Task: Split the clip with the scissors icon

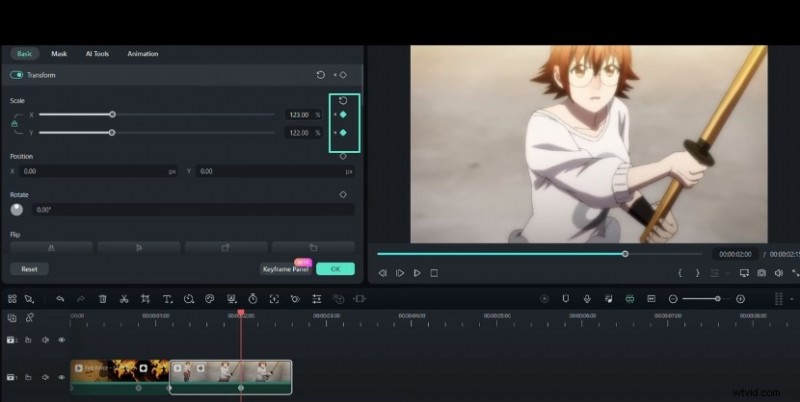Action: coord(124,299)
